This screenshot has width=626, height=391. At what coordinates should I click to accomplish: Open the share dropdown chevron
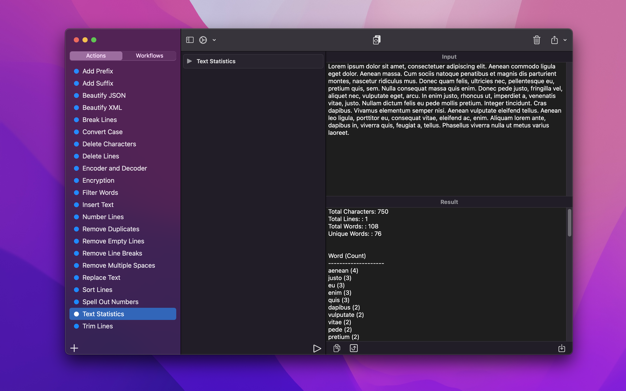pos(565,40)
